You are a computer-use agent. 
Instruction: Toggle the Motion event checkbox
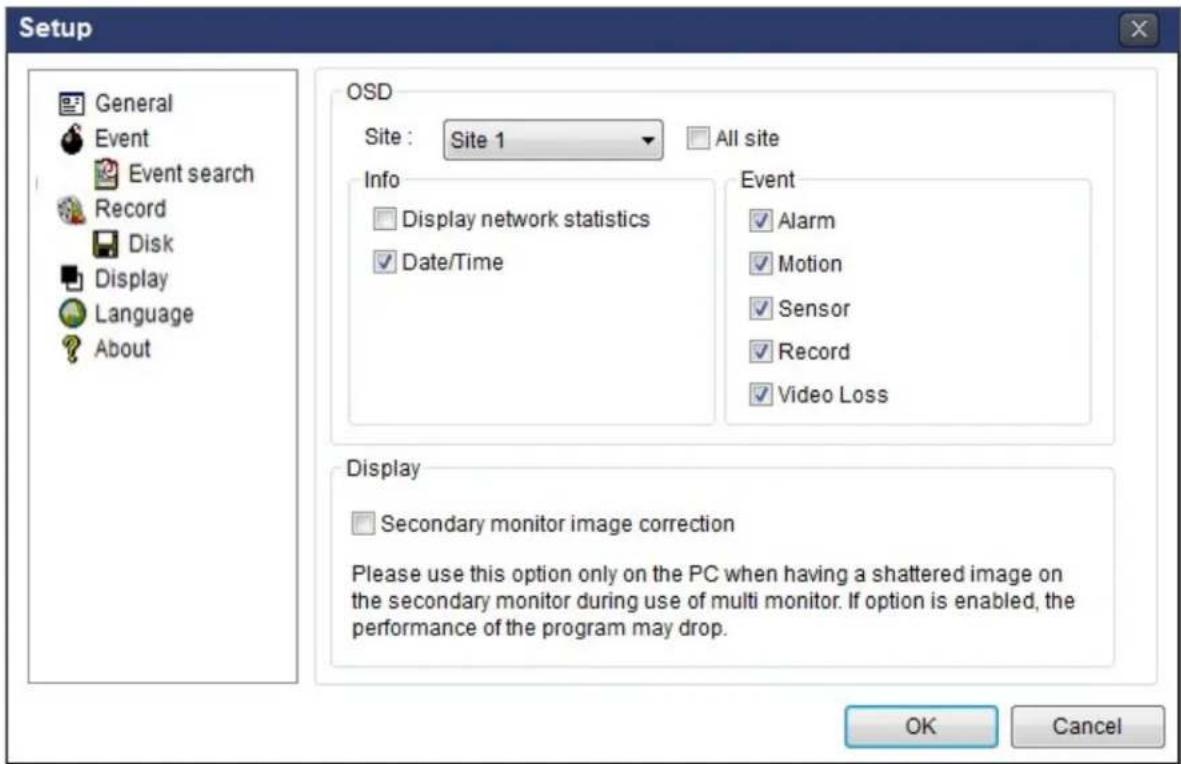coord(761,264)
